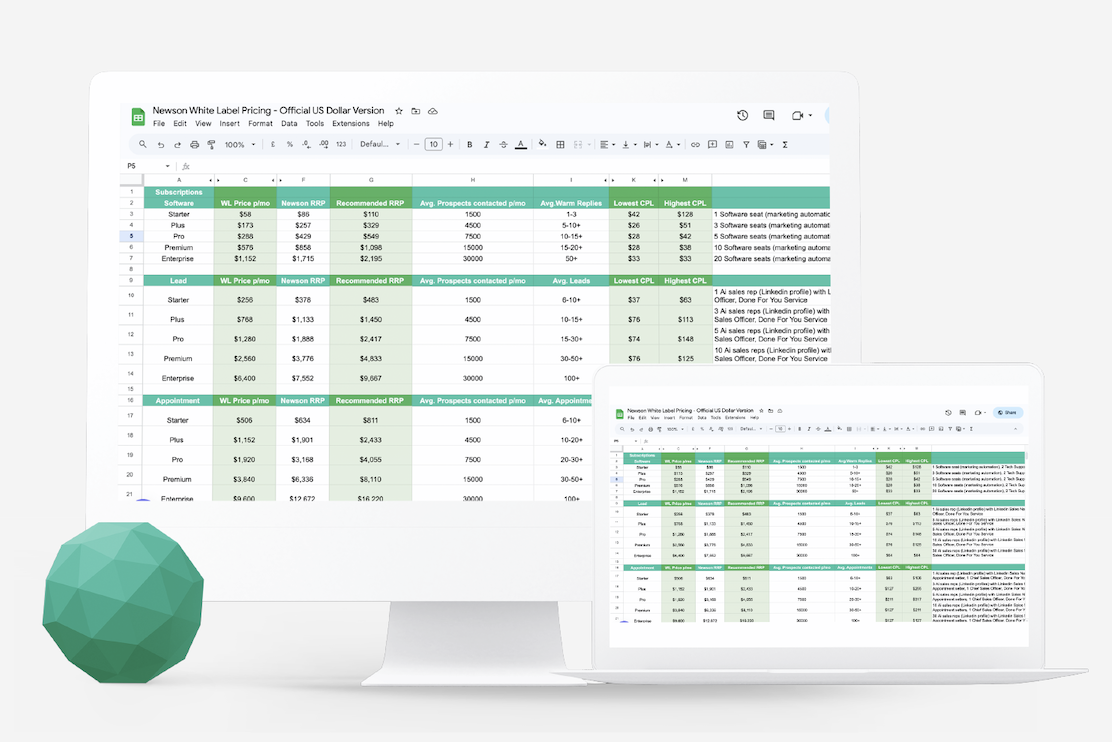Open the 123 number formats on the monitor
Screen dimensions: 1112x742
(341, 145)
